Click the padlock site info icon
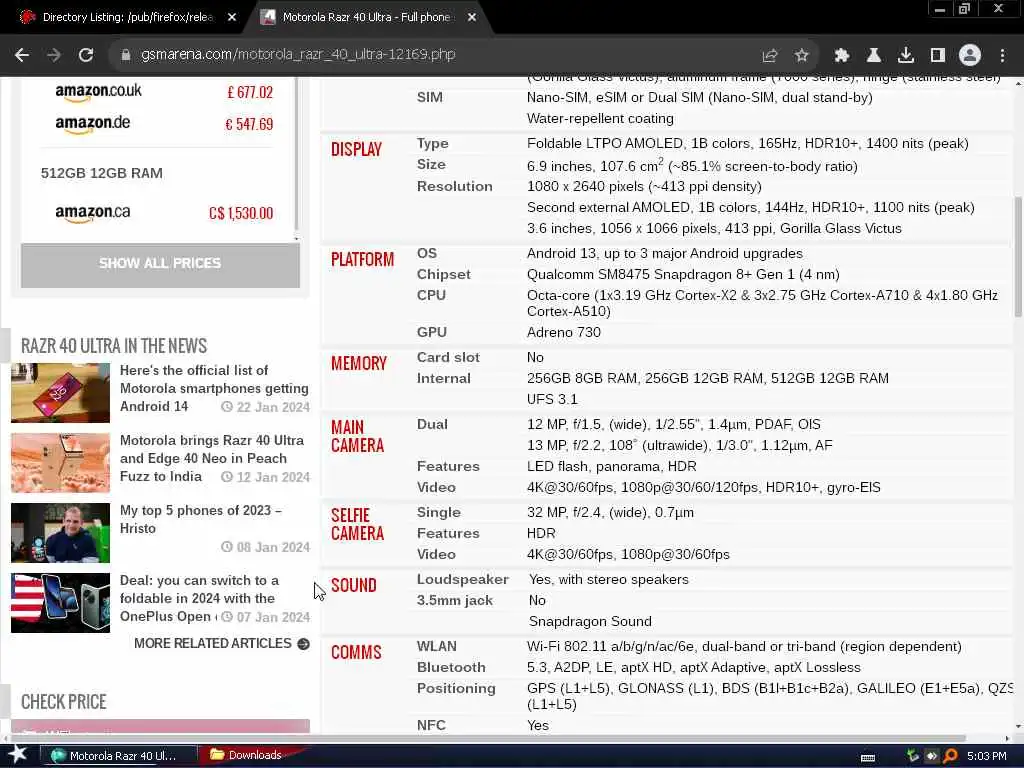This screenshot has width=1024, height=768. 125,55
